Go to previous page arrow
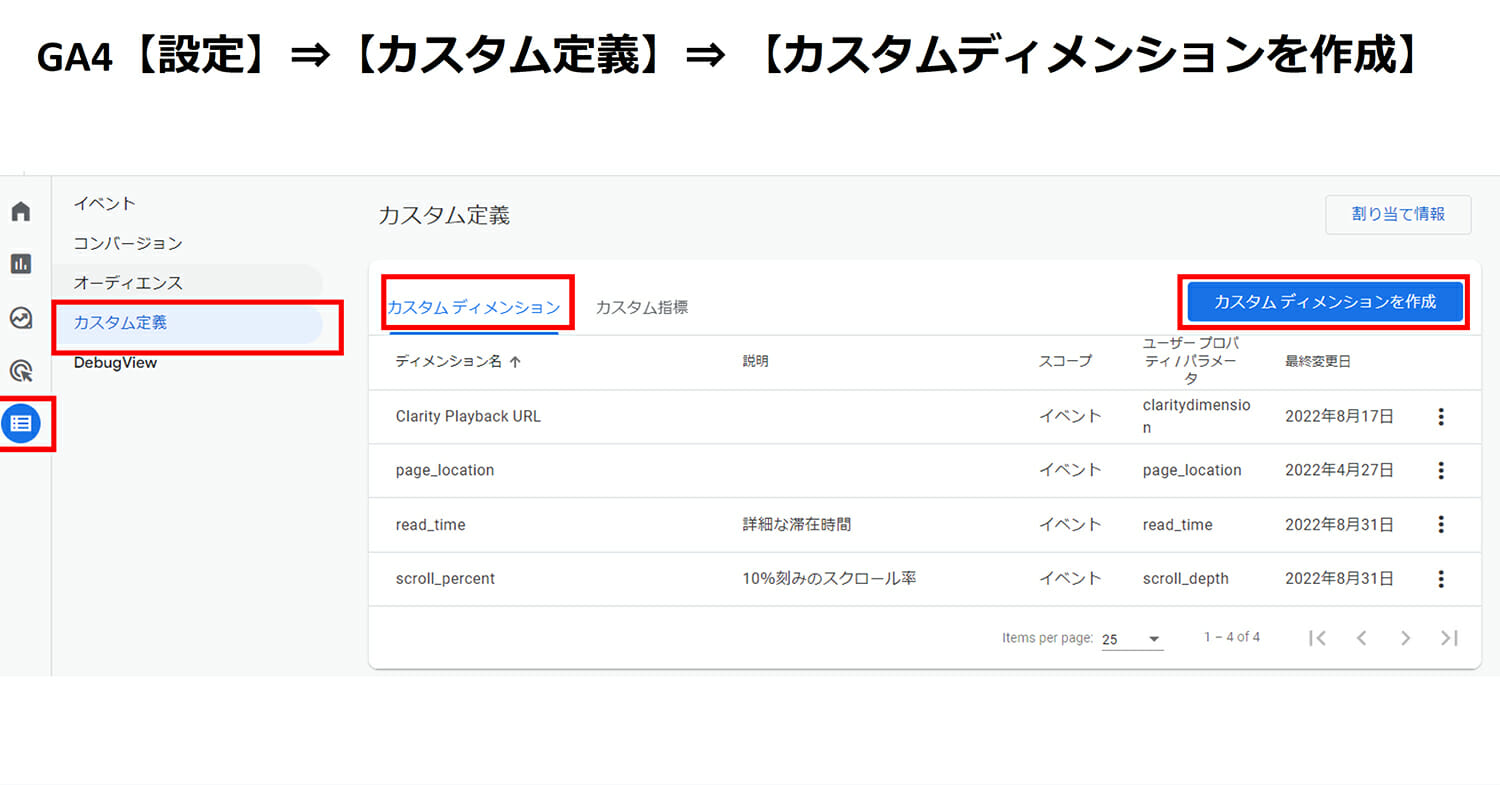 [x=1361, y=638]
